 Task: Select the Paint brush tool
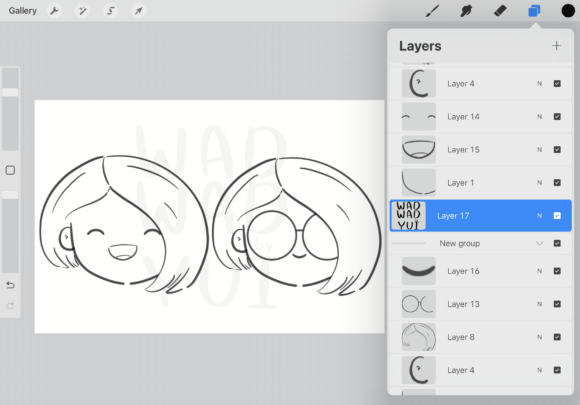(432, 11)
